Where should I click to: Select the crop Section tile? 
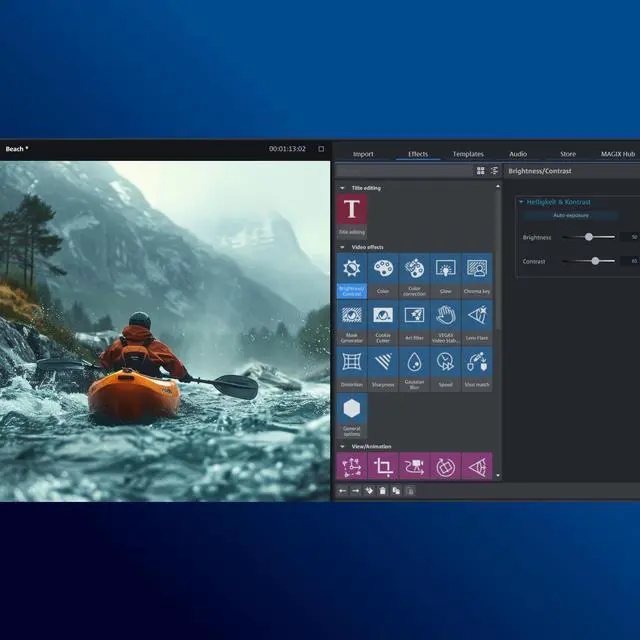[x=383, y=466]
